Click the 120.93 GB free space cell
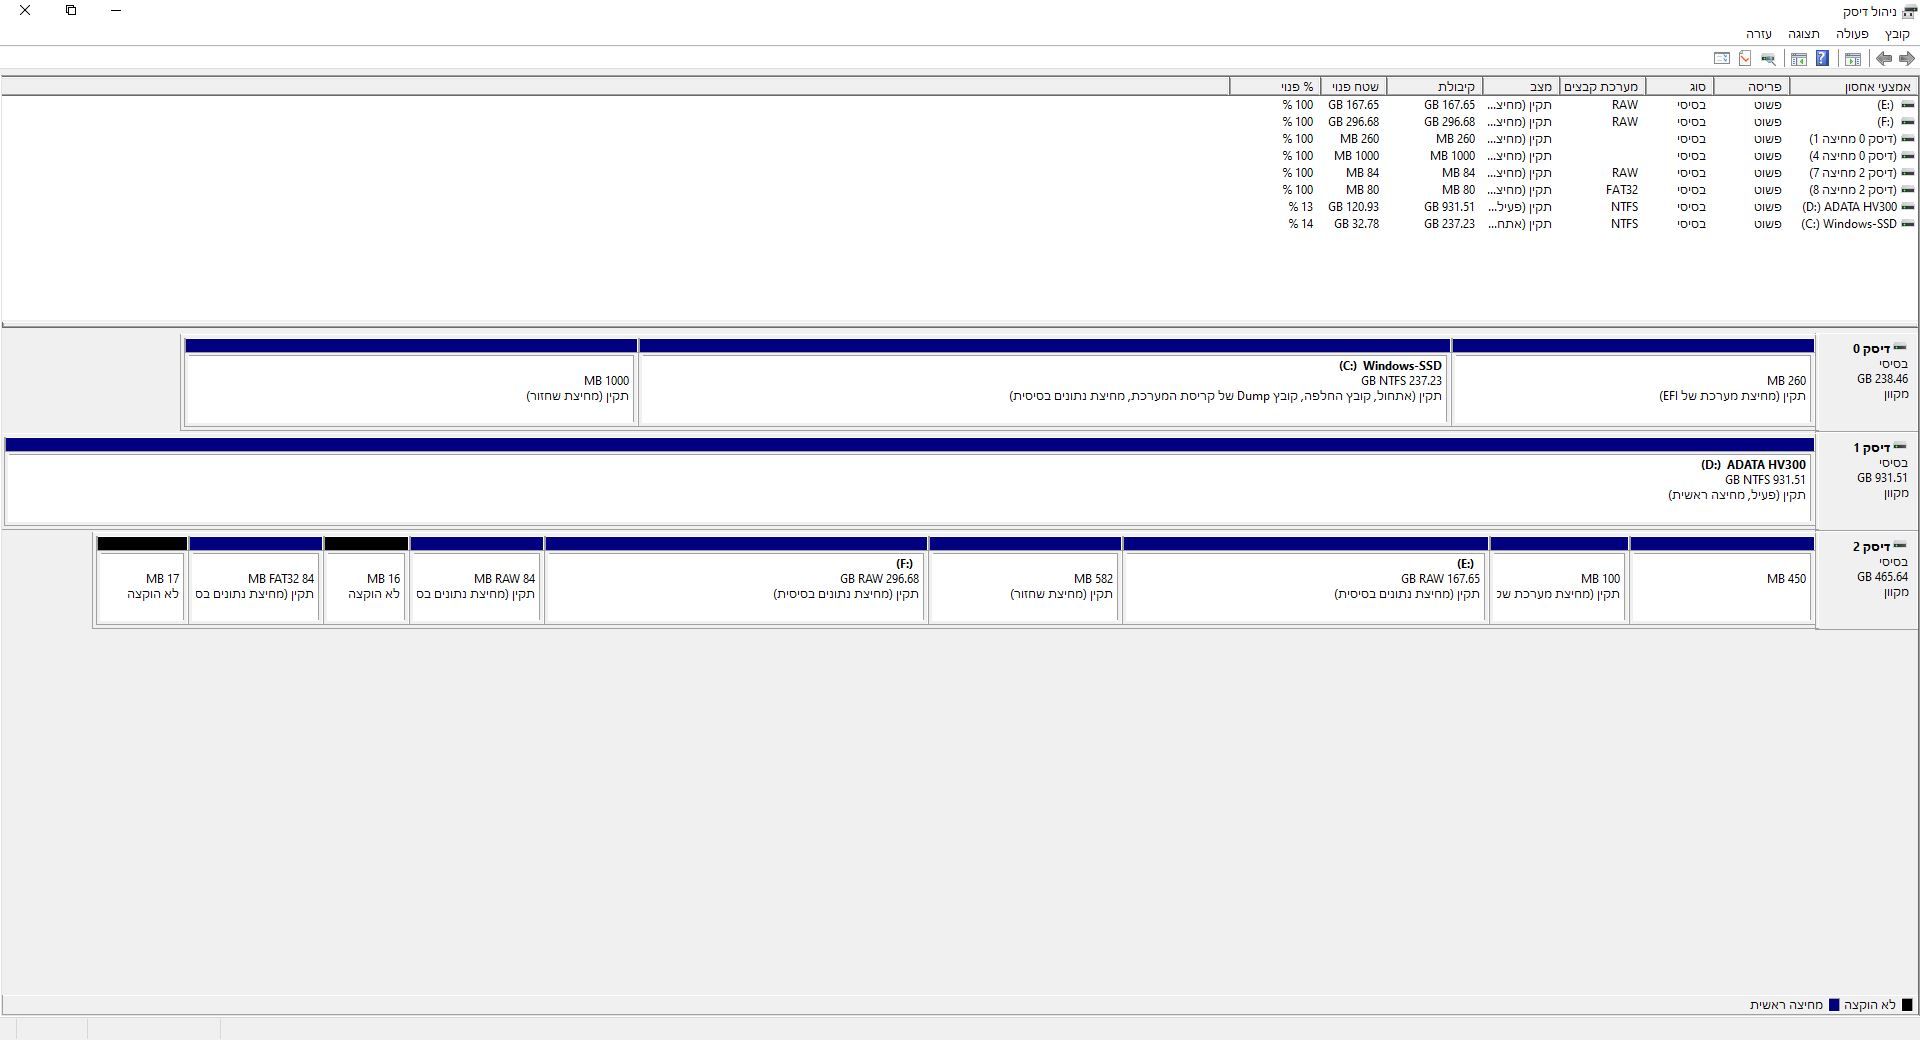 [x=1353, y=207]
